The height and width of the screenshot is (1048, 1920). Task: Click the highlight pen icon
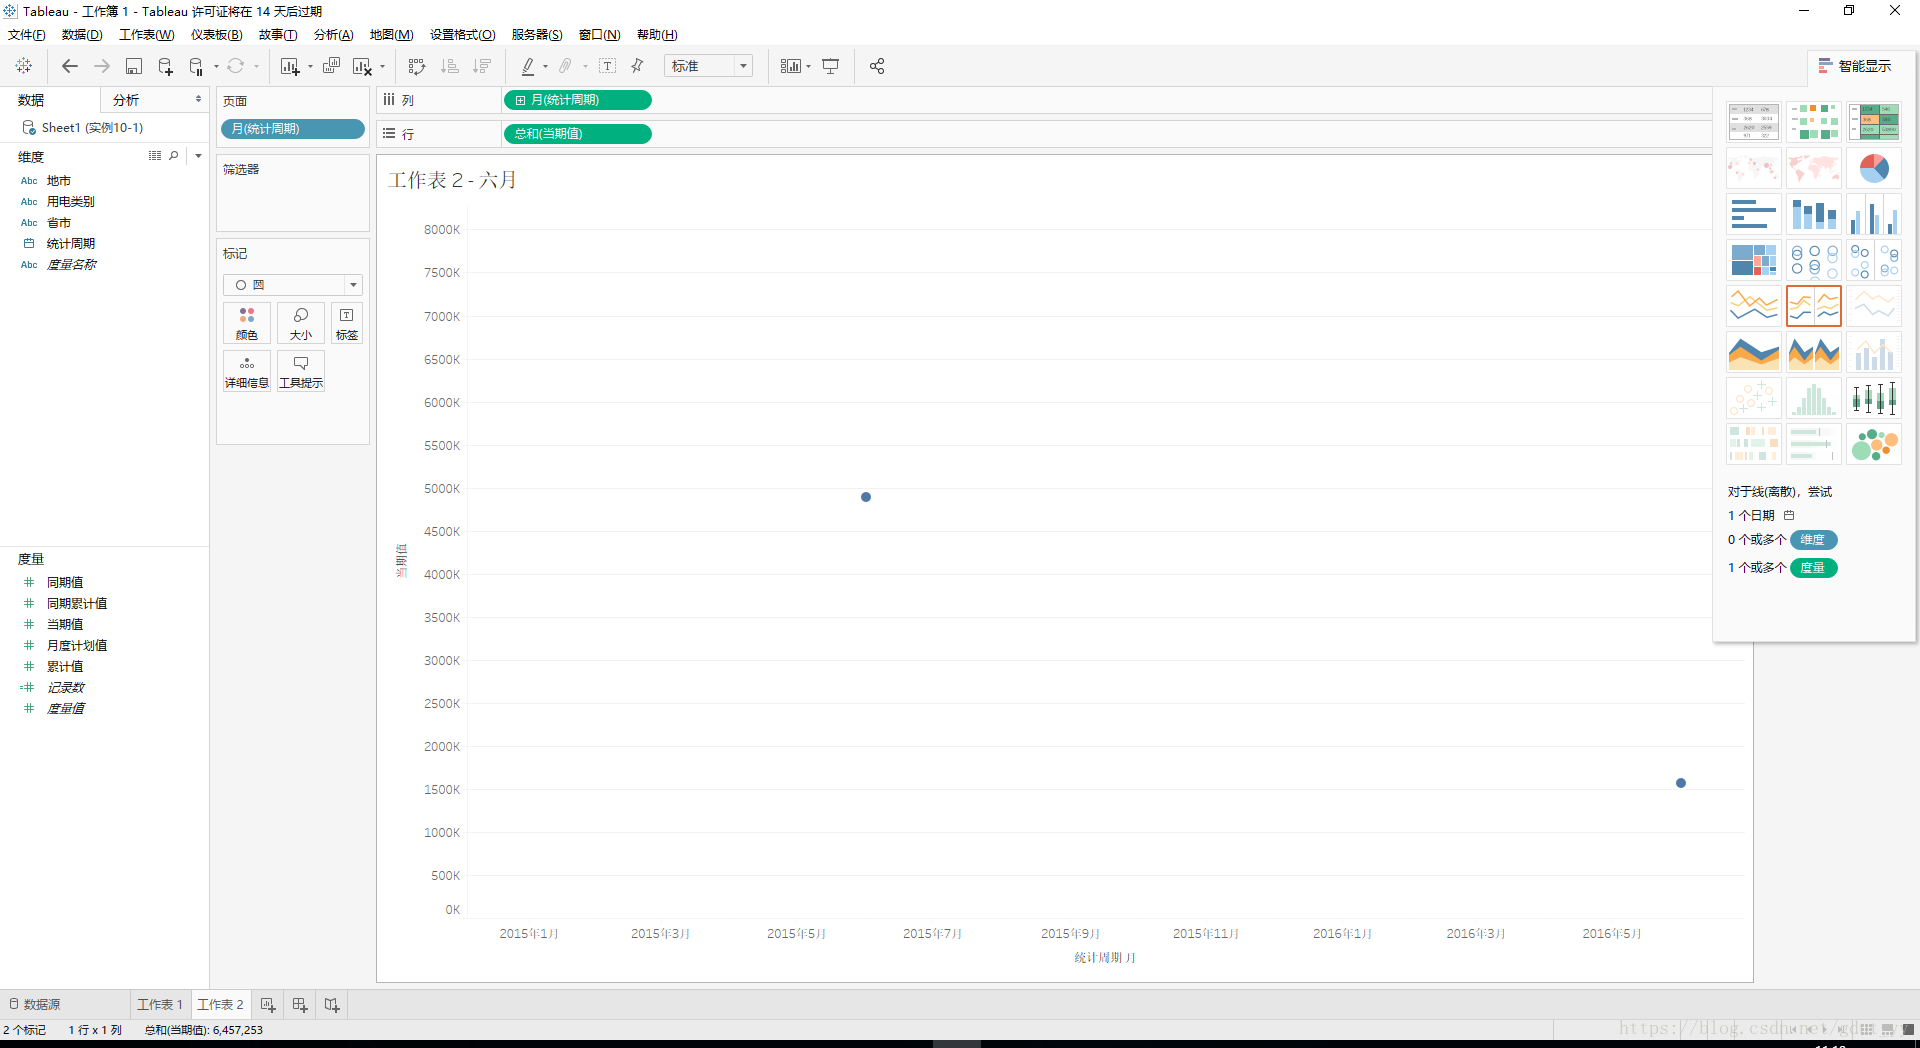click(x=528, y=66)
